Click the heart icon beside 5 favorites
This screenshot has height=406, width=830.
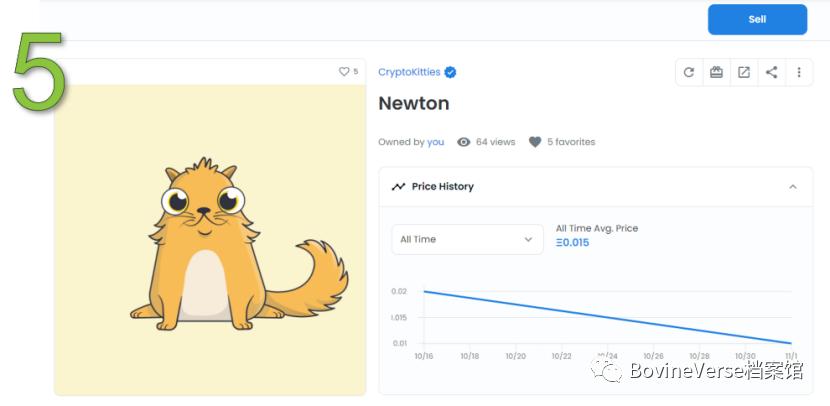tap(535, 142)
